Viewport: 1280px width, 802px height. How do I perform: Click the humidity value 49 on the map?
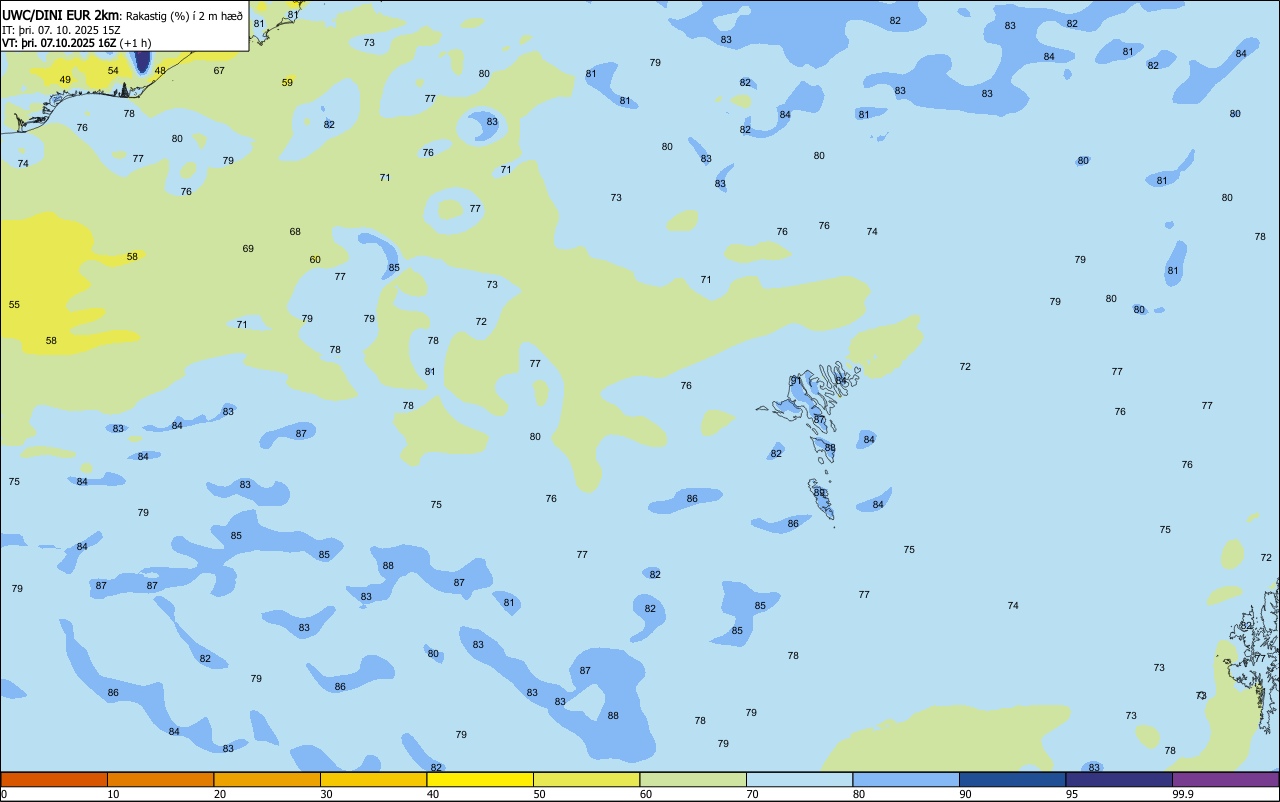65,80
